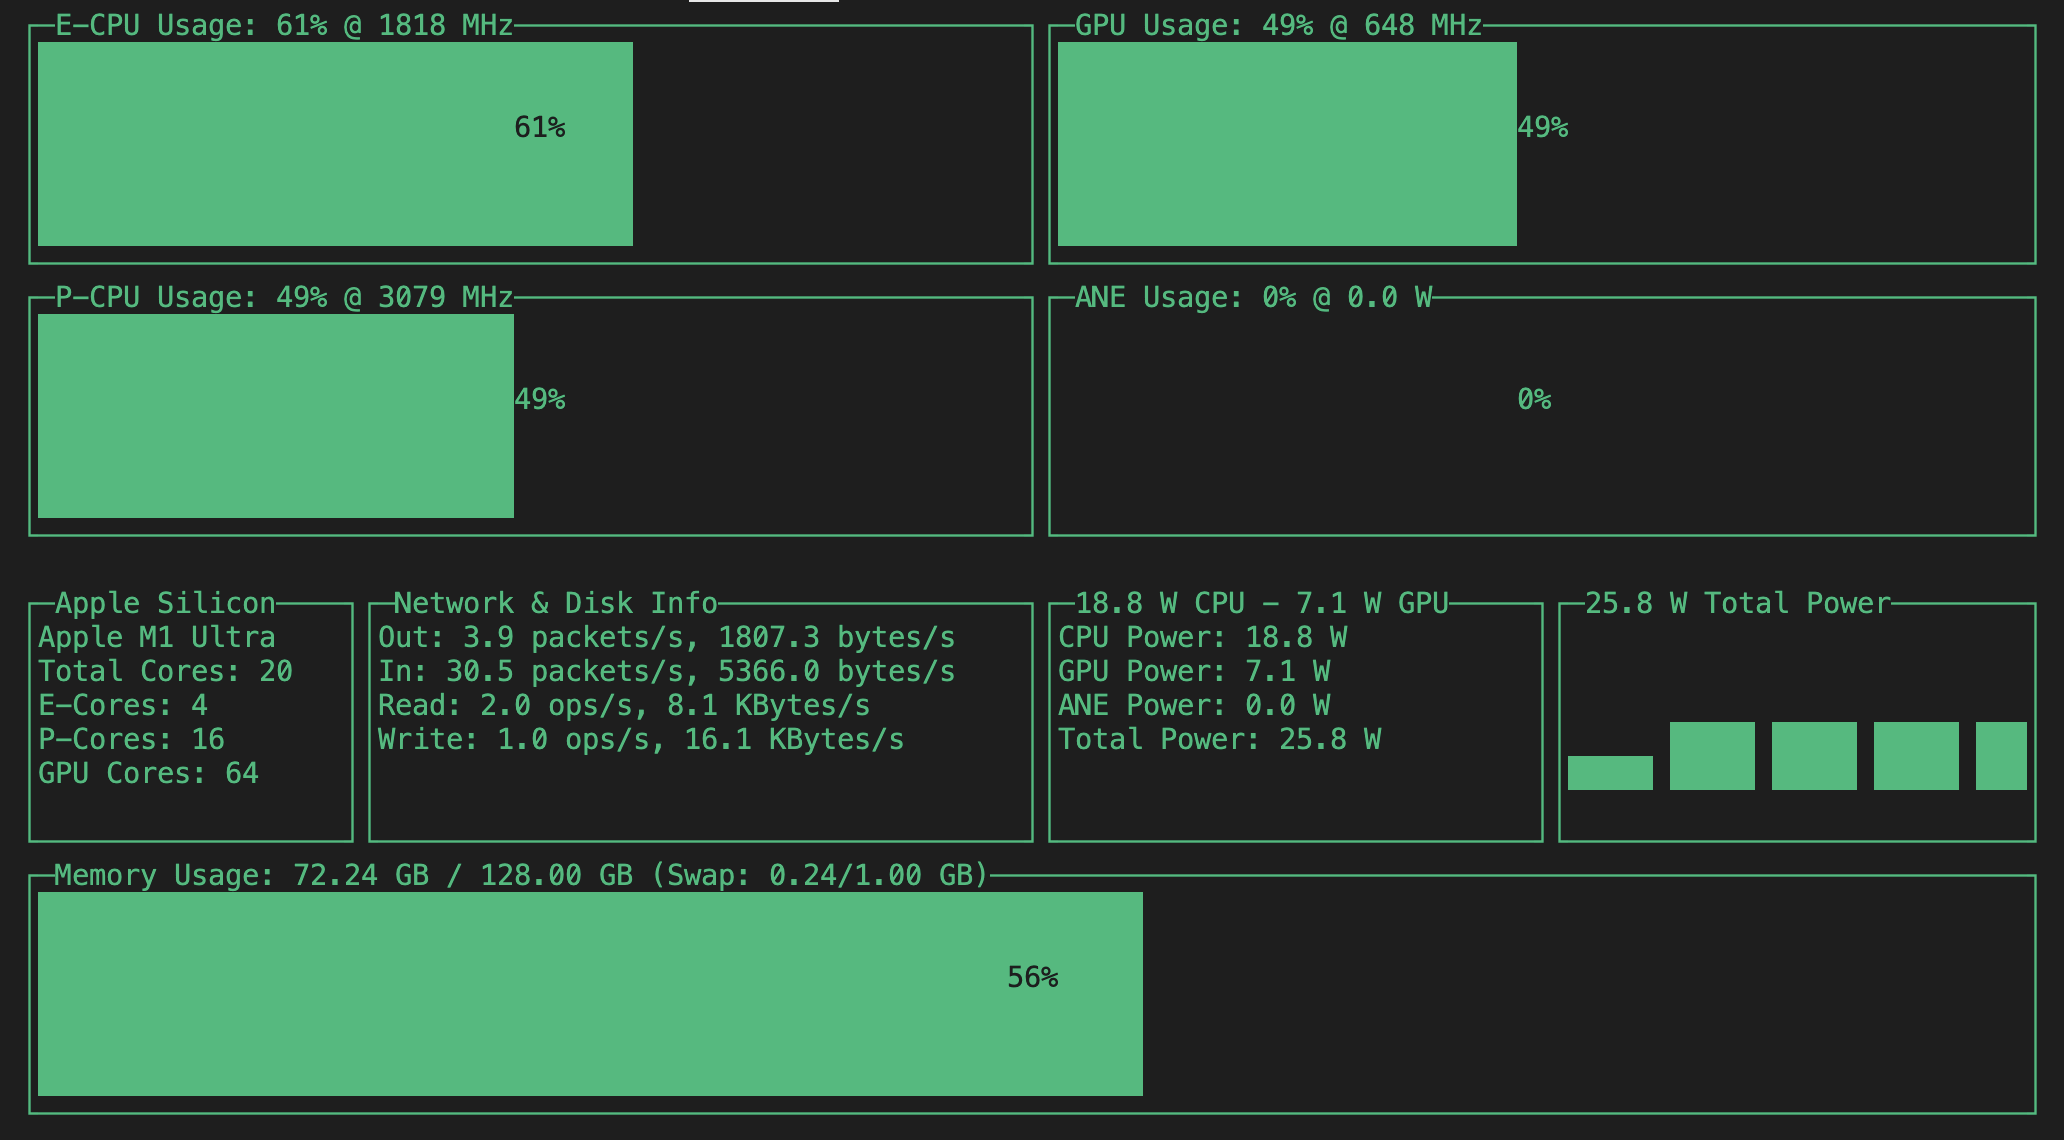Click the 'P-Cores: 16' line
This screenshot has height=1140, width=2064.
point(131,739)
